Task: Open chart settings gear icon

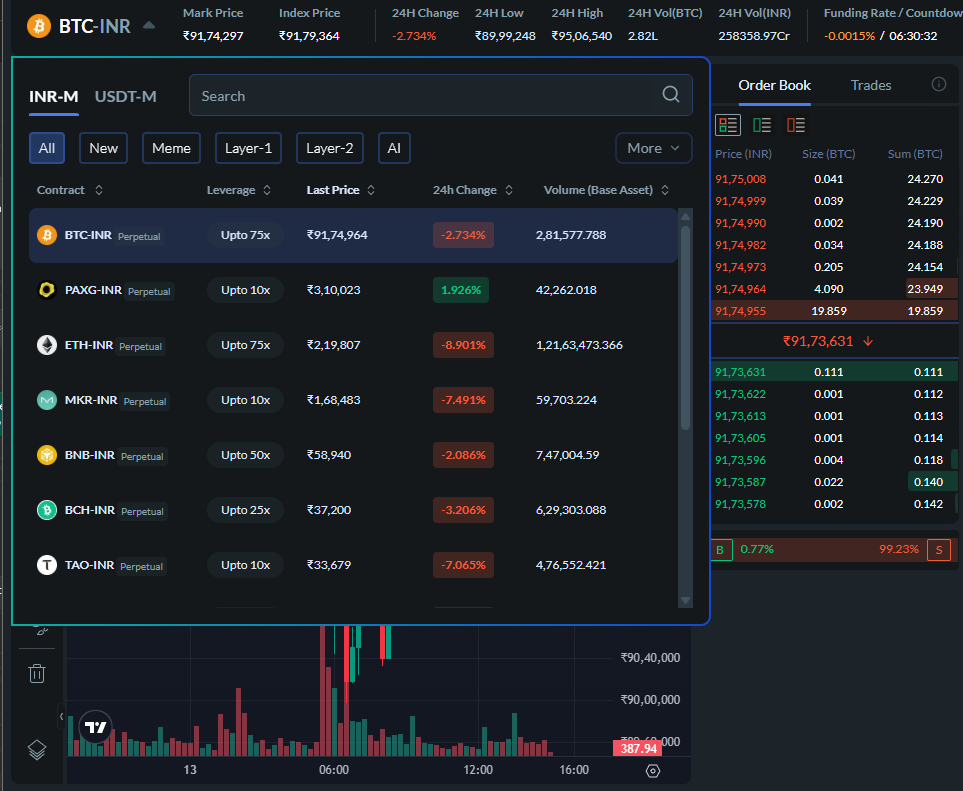Action: point(653,770)
